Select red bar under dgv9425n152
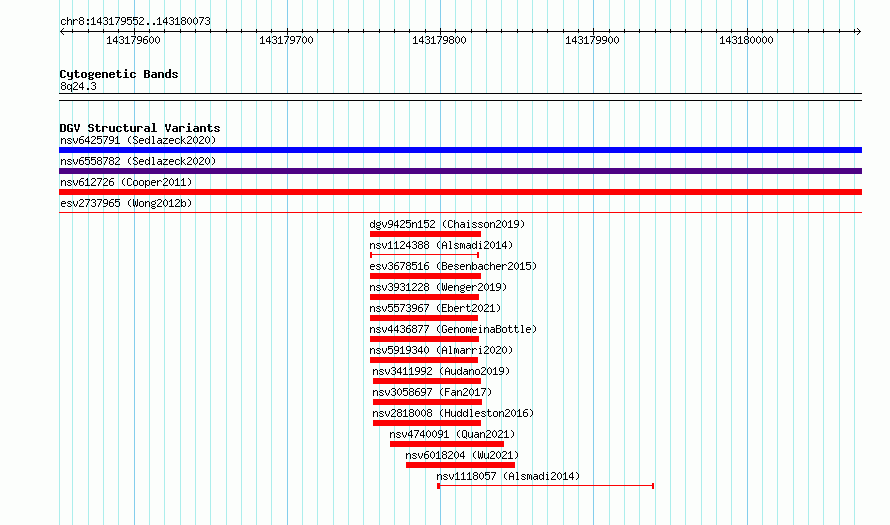Viewport: 890px width, 525px height. (425, 234)
